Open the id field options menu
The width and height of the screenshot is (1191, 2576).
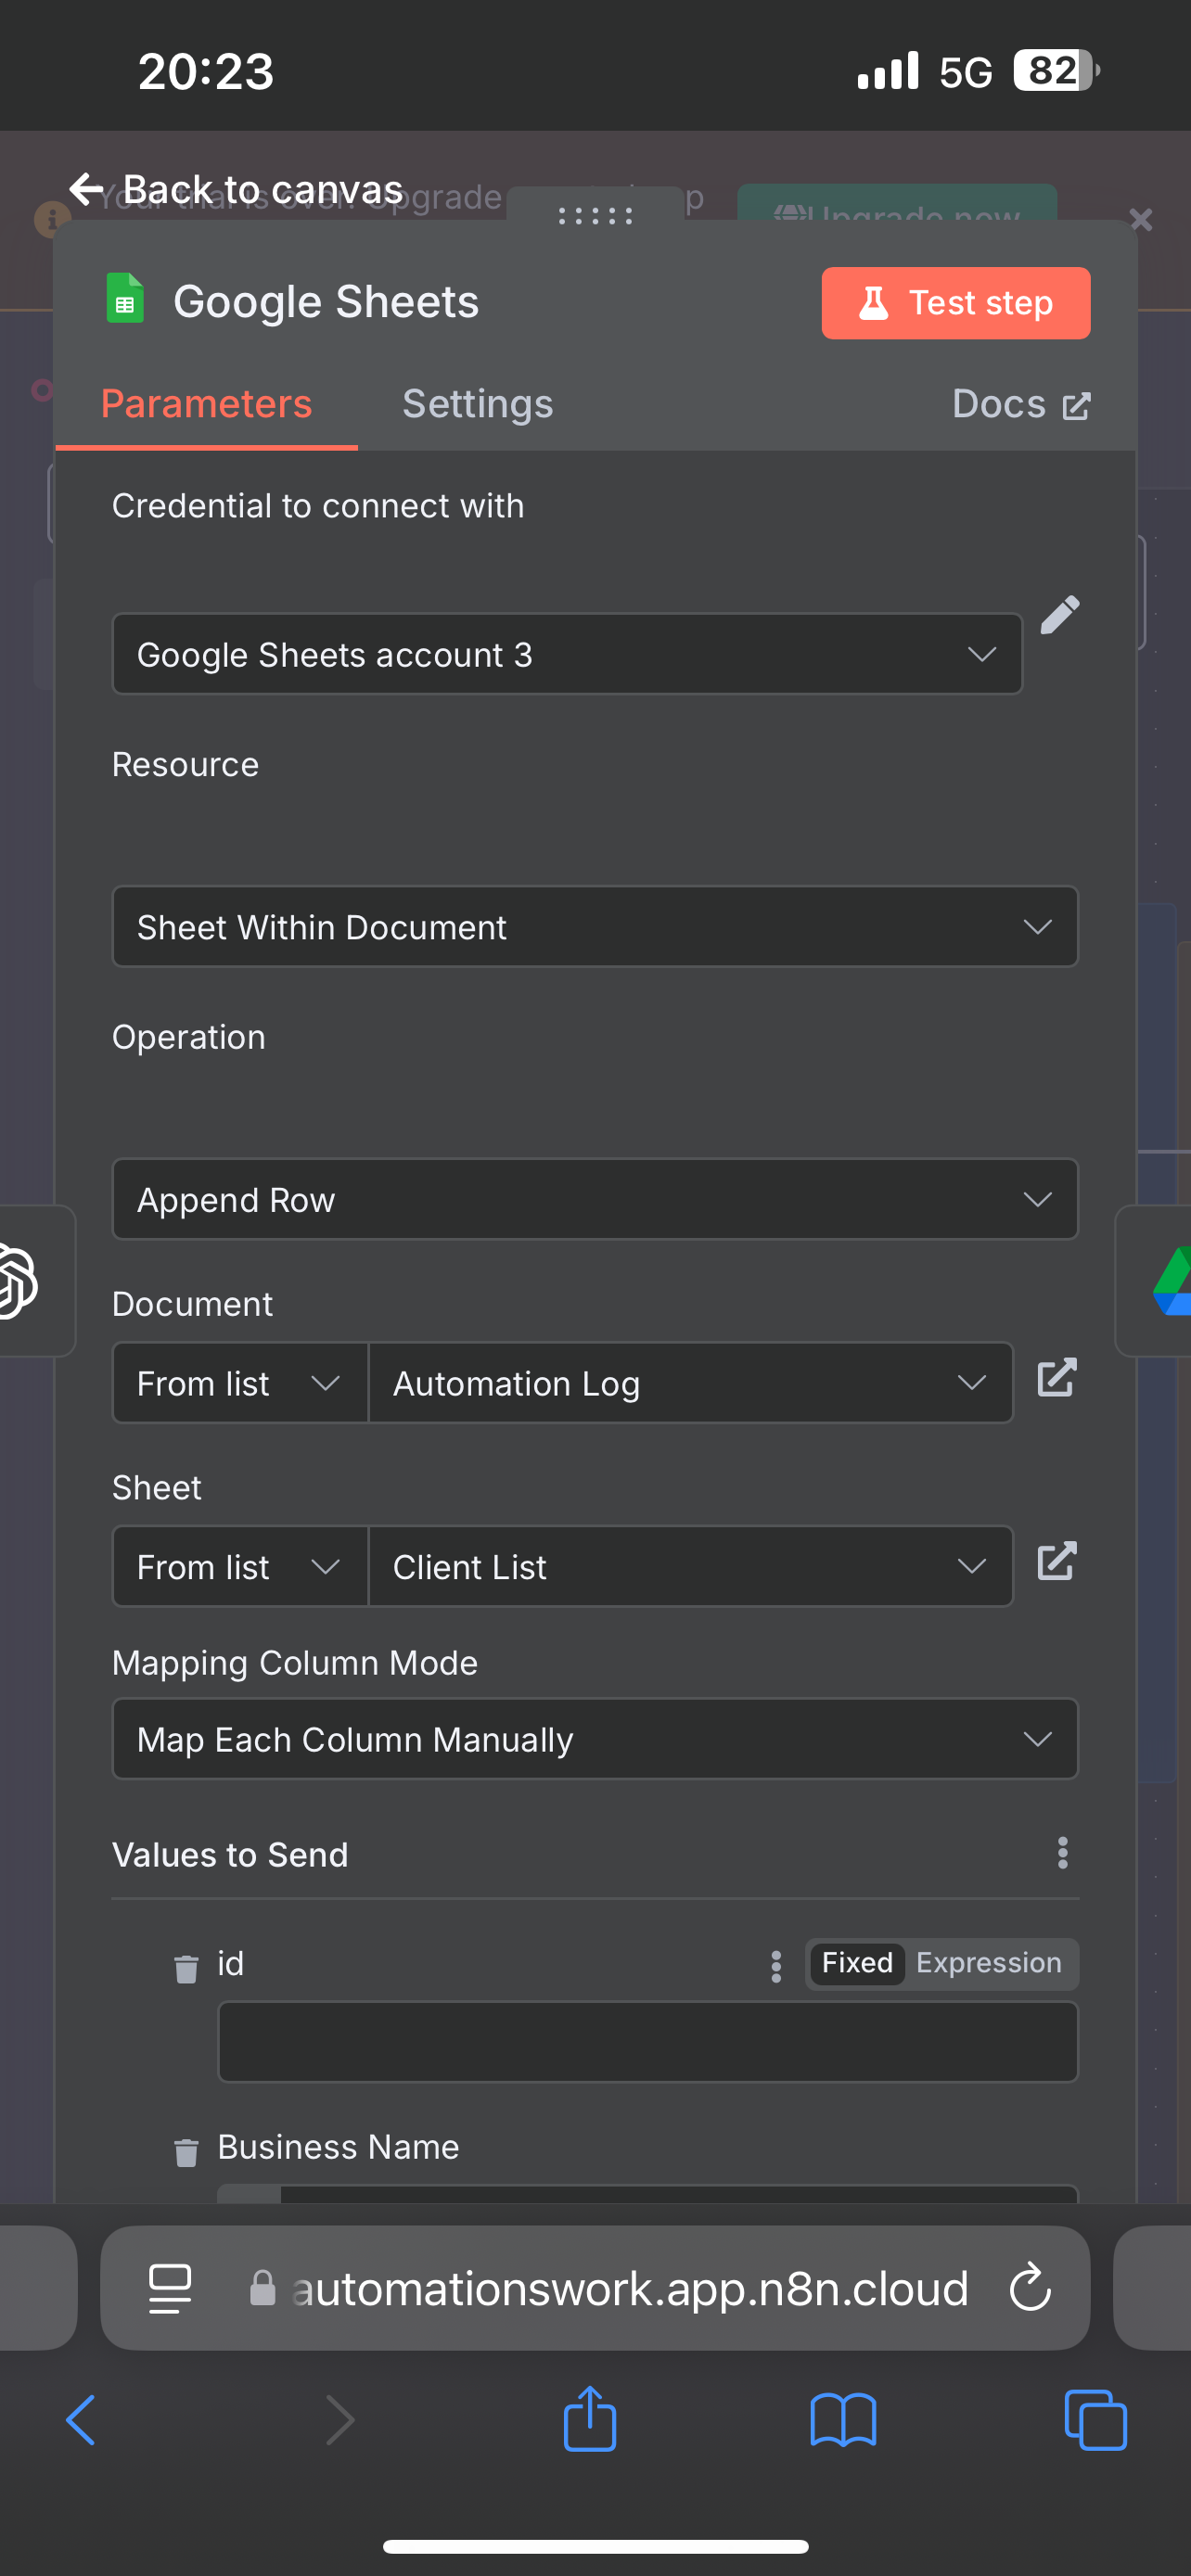point(776,1966)
